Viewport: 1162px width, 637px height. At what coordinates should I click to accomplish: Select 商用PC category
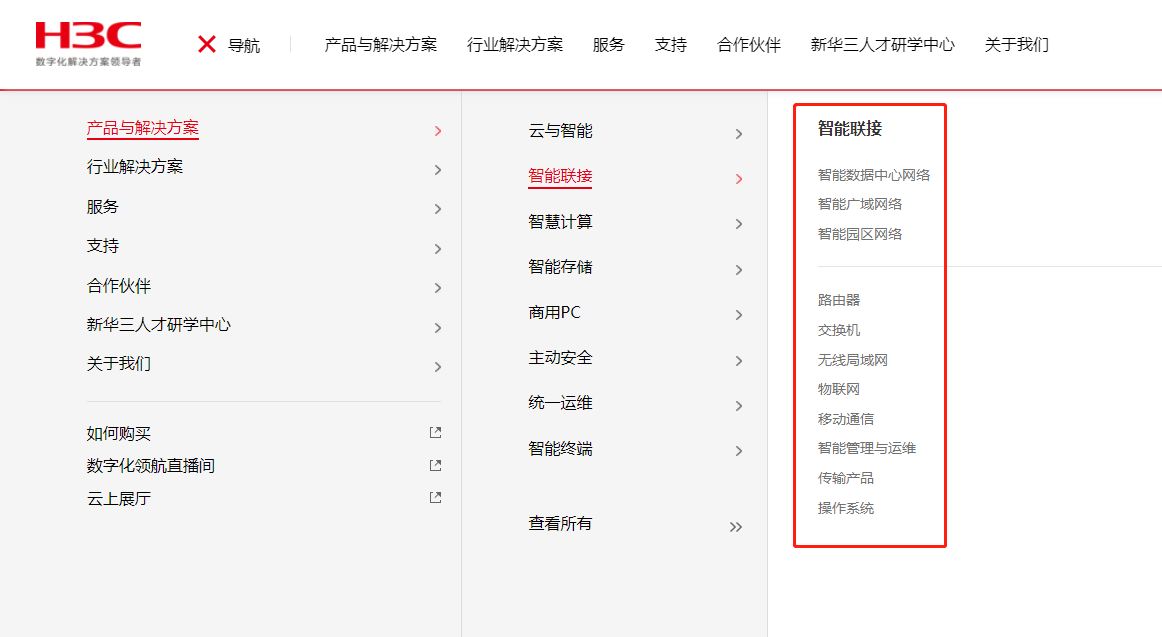554,313
